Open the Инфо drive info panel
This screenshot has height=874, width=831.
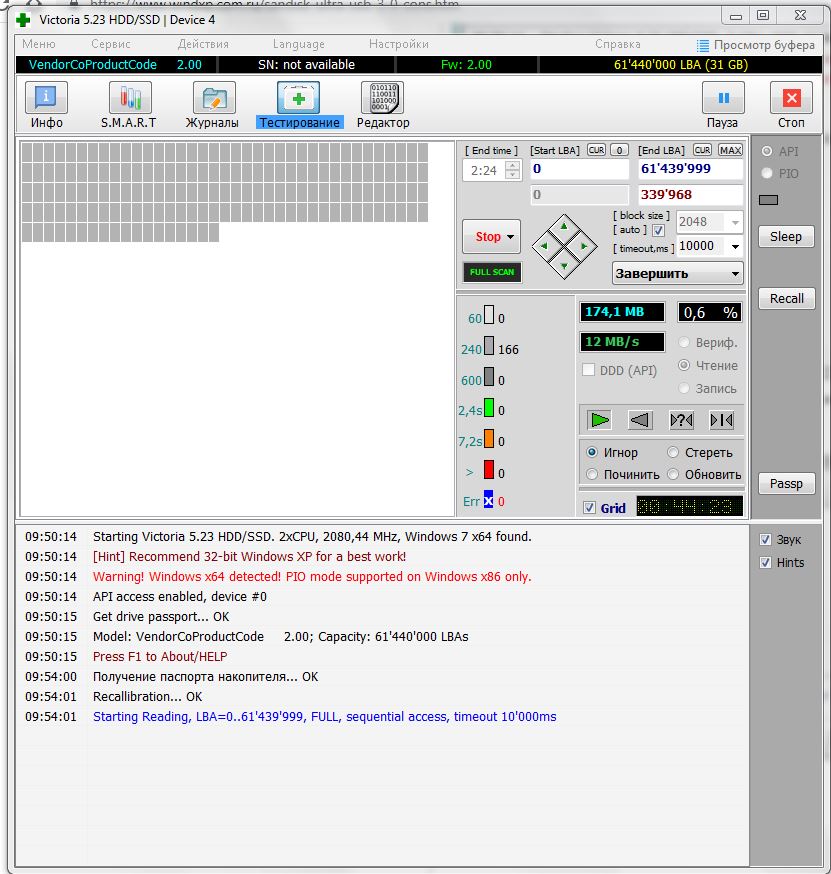(46, 106)
